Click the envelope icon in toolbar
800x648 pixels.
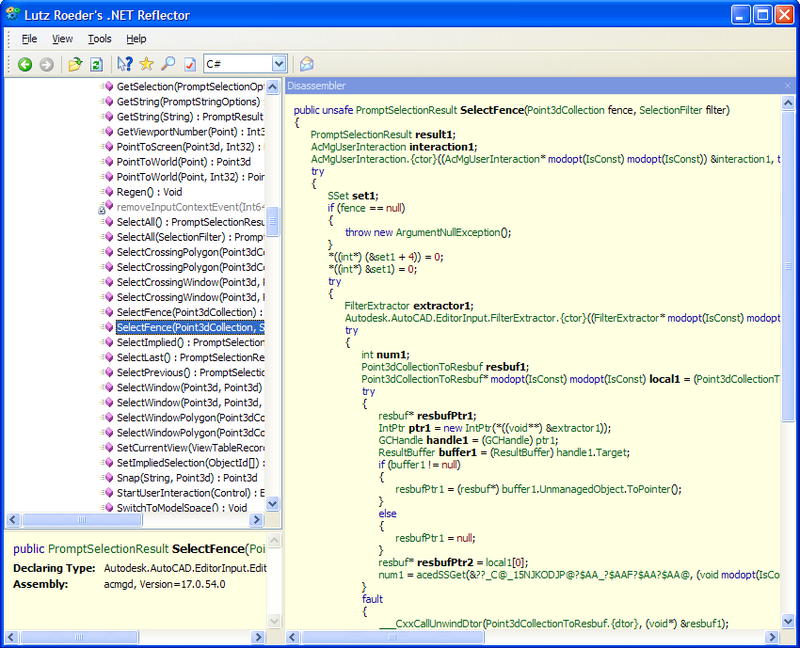click(x=307, y=64)
